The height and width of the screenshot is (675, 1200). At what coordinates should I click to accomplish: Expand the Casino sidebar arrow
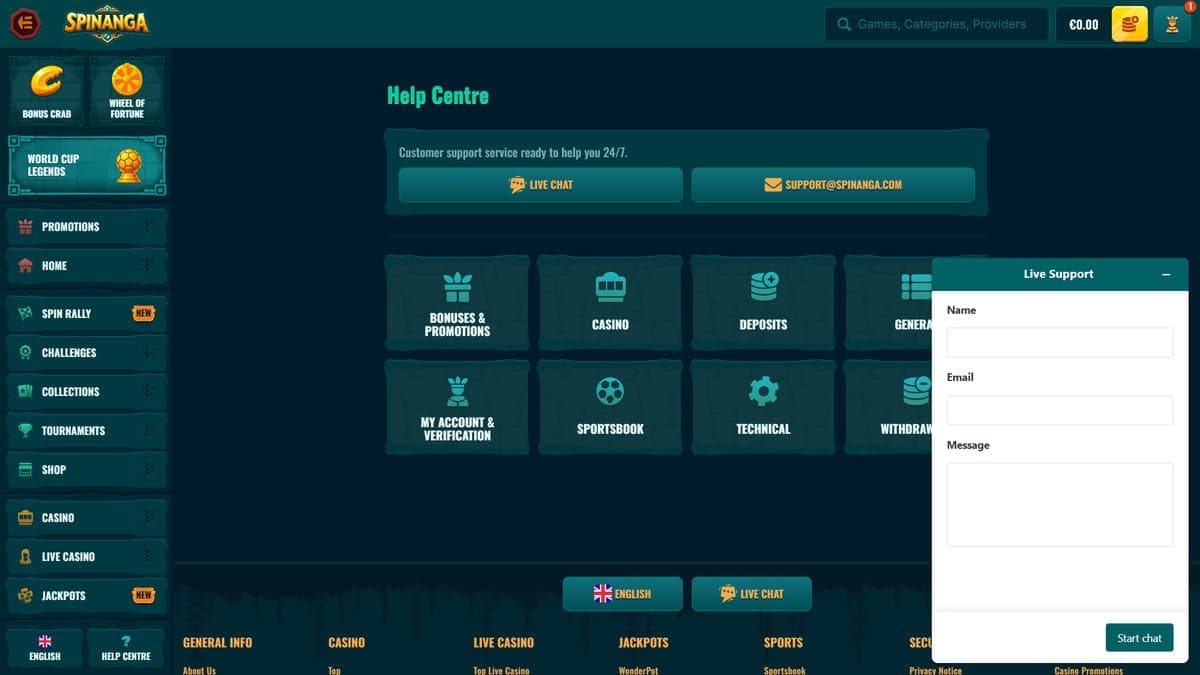149,518
